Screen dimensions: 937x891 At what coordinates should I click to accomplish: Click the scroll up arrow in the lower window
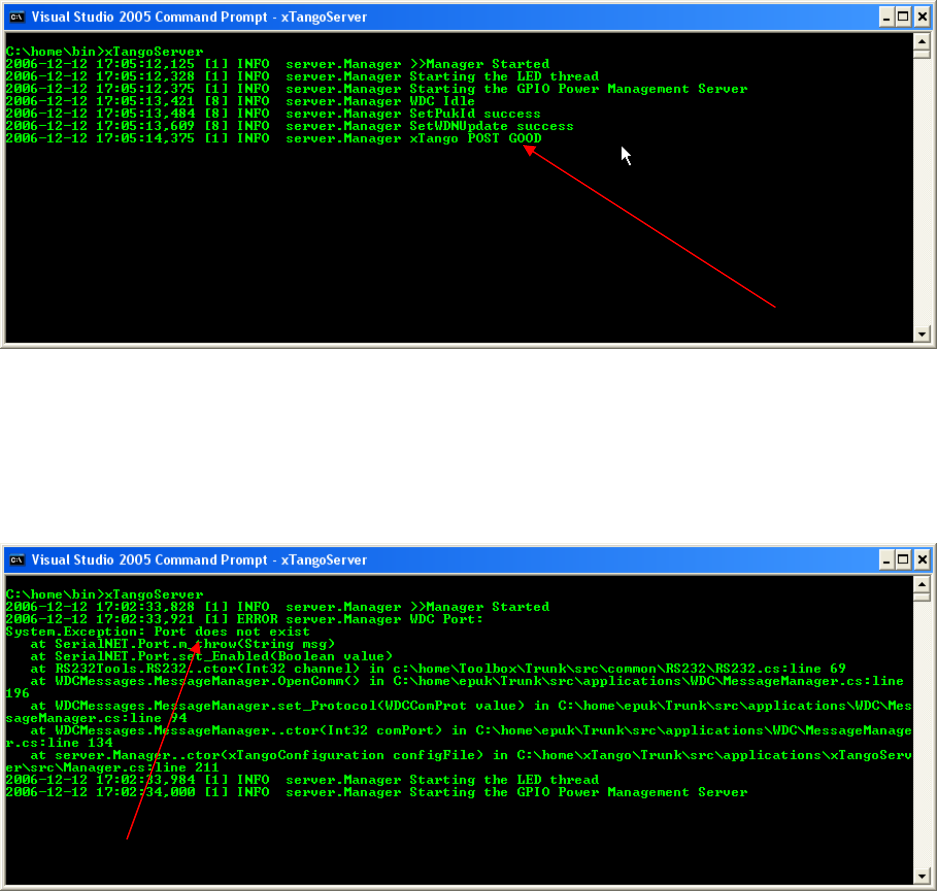(x=922, y=584)
